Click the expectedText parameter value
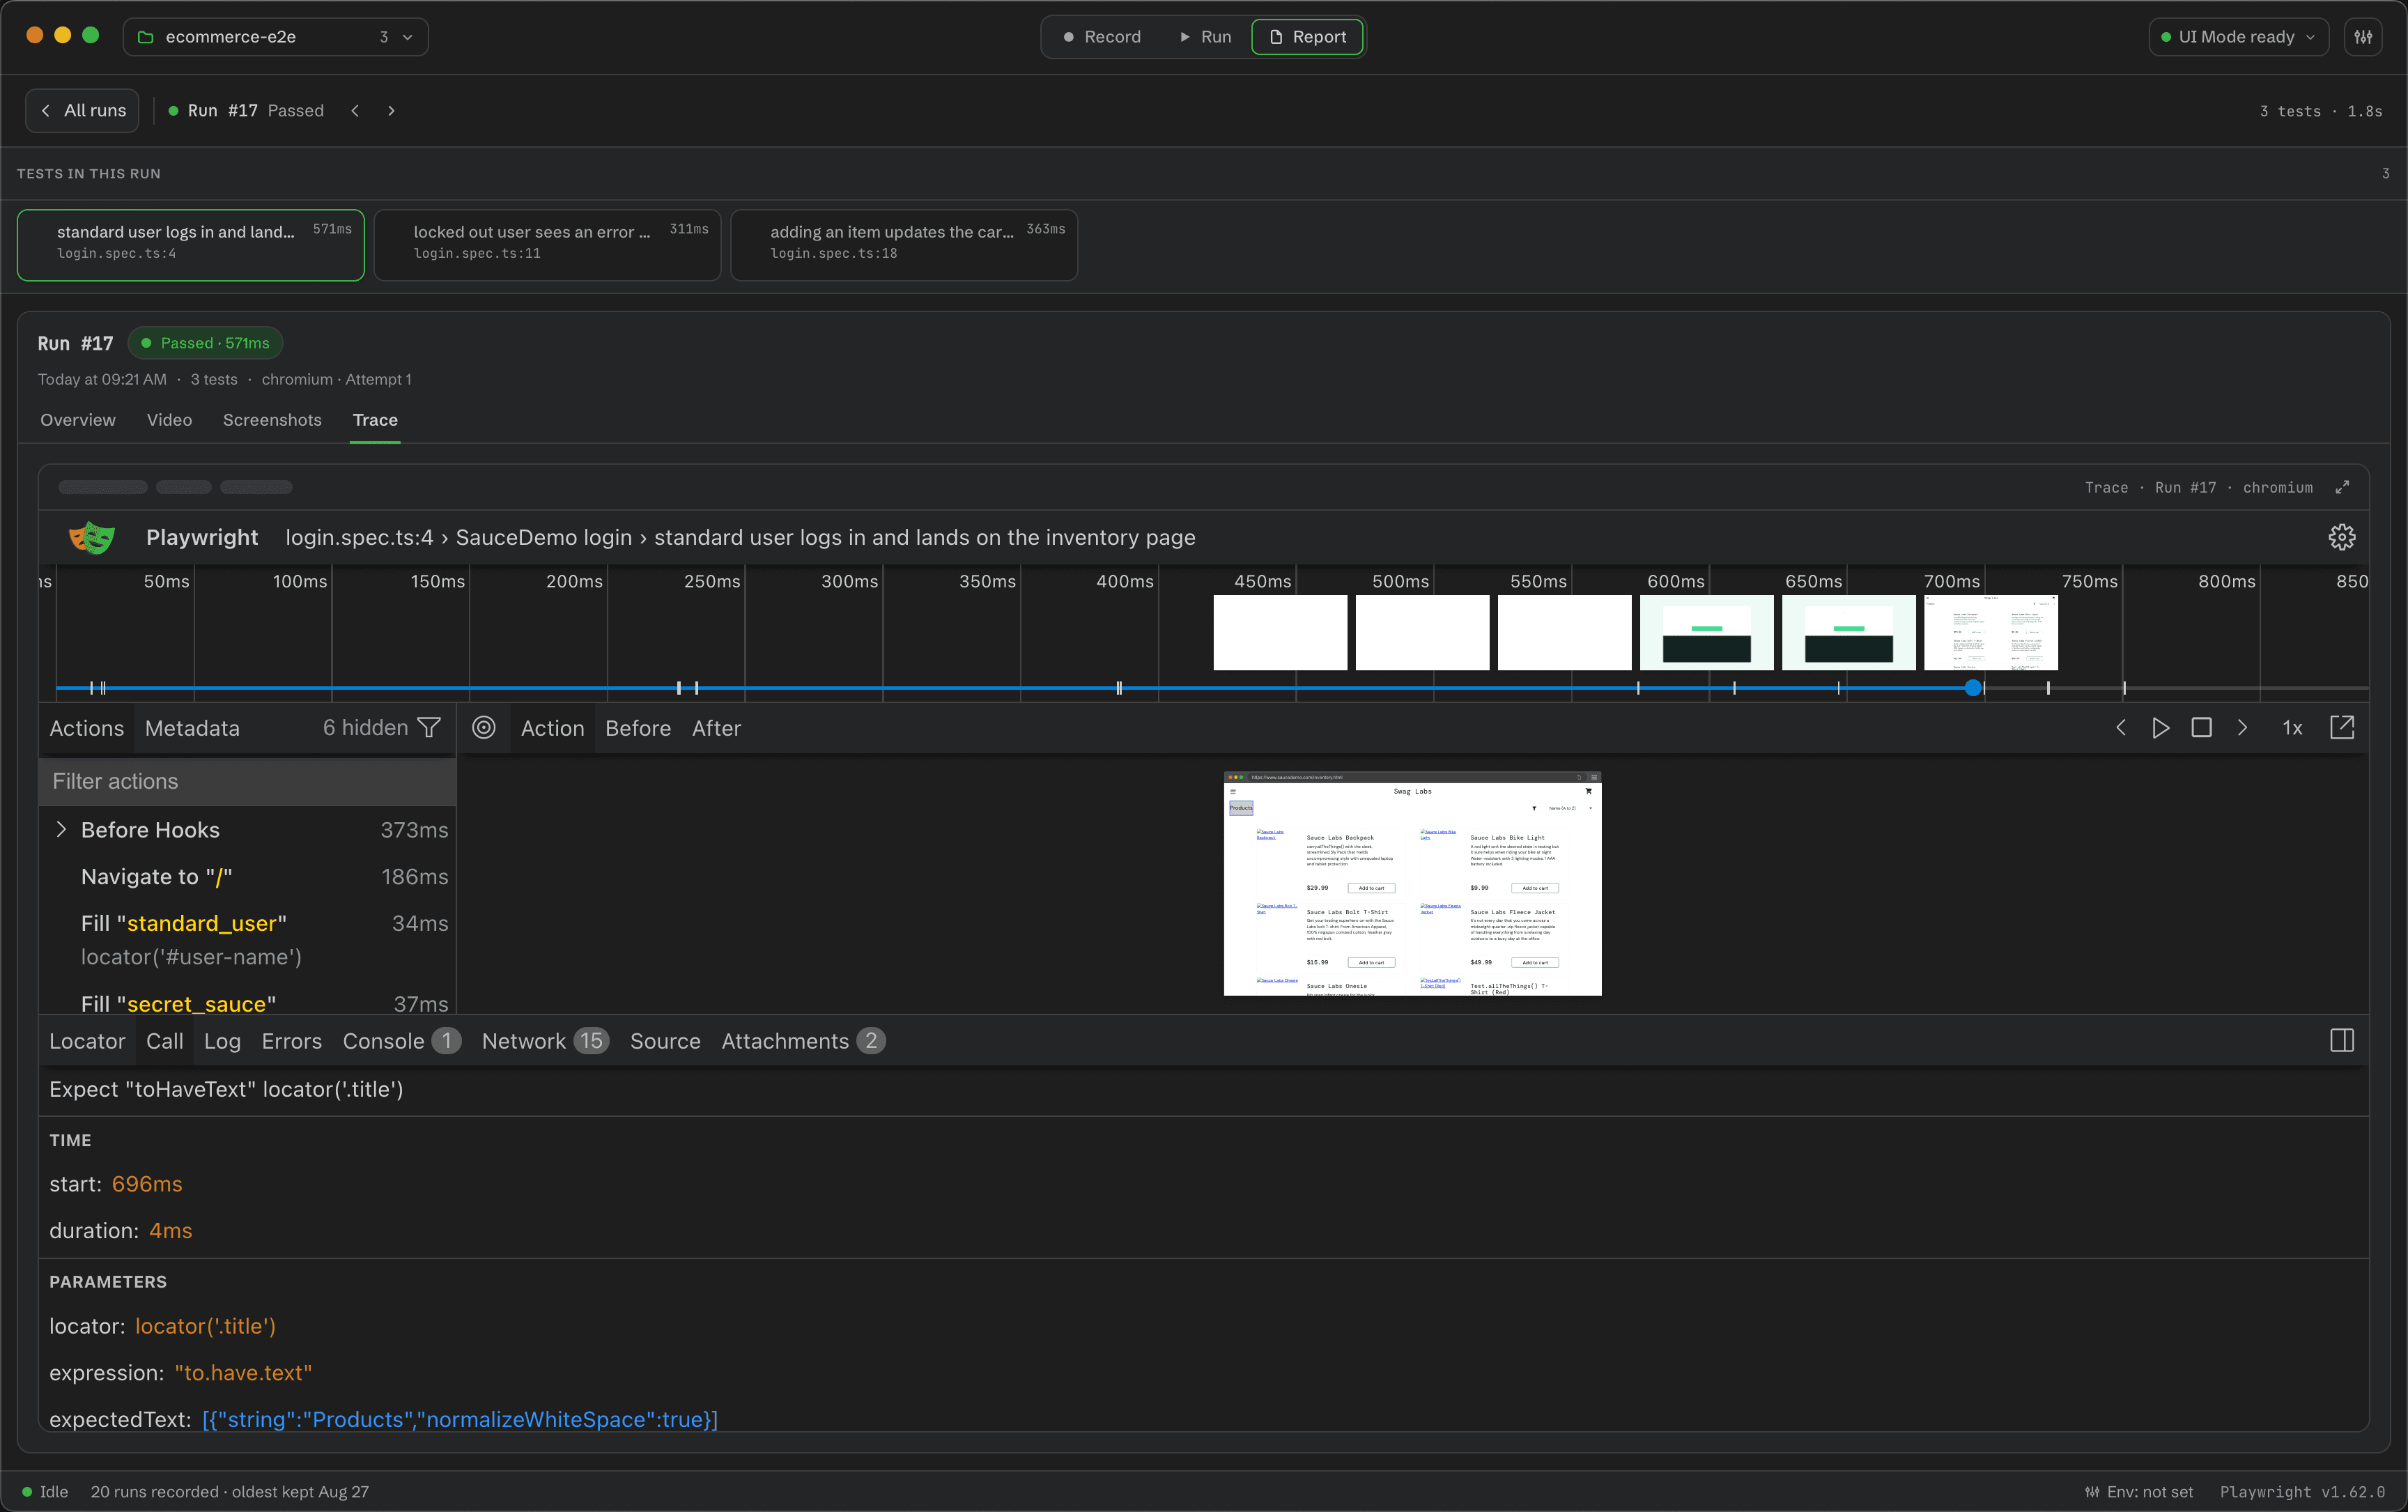2408x1512 pixels. click(x=460, y=1419)
